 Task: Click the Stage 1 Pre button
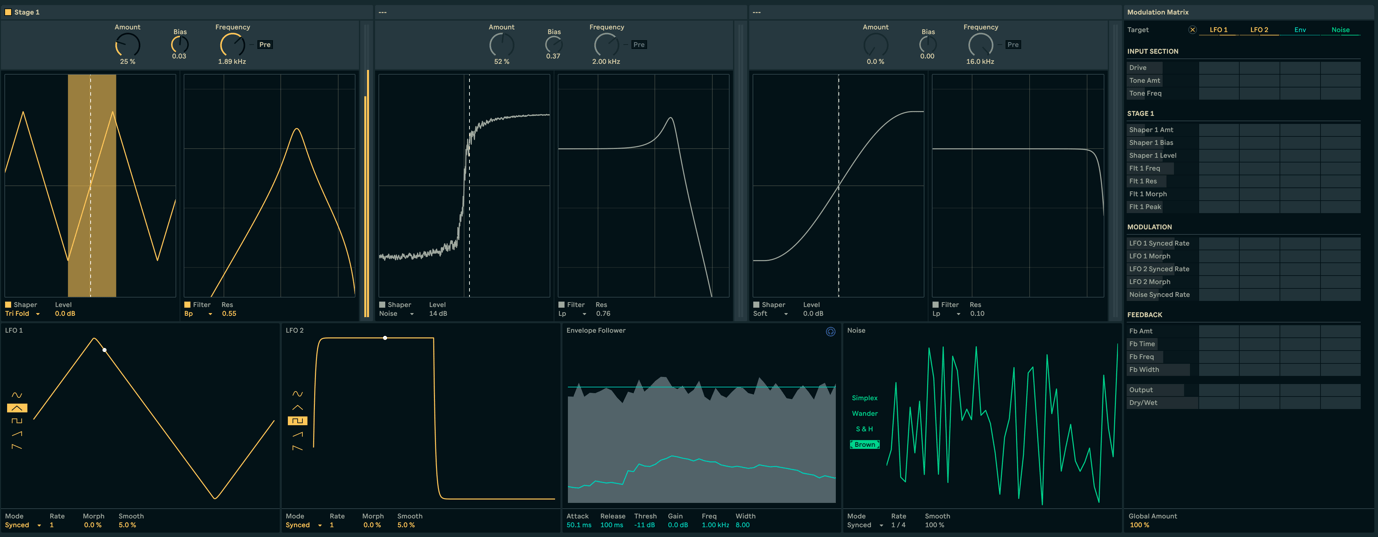coord(265,45)
